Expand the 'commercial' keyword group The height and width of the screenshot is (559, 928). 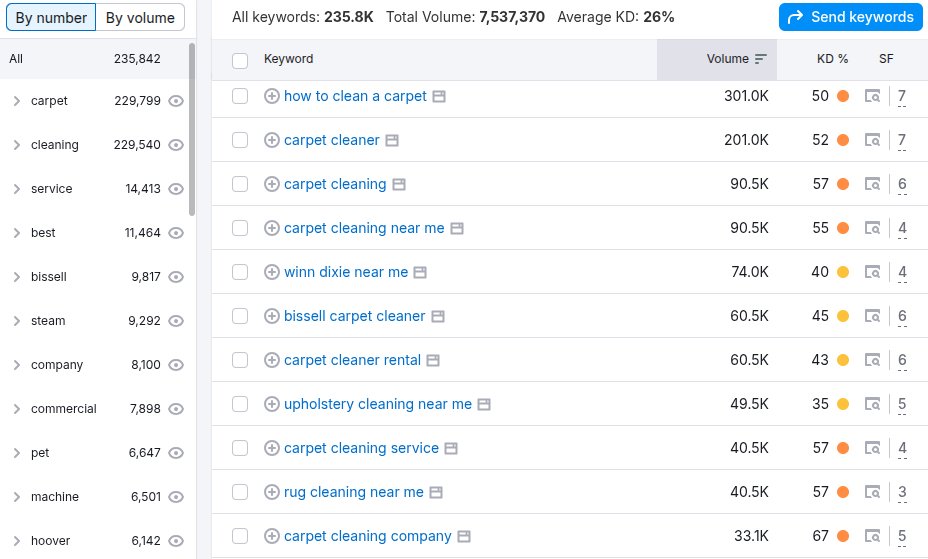(x=17, y=409)
